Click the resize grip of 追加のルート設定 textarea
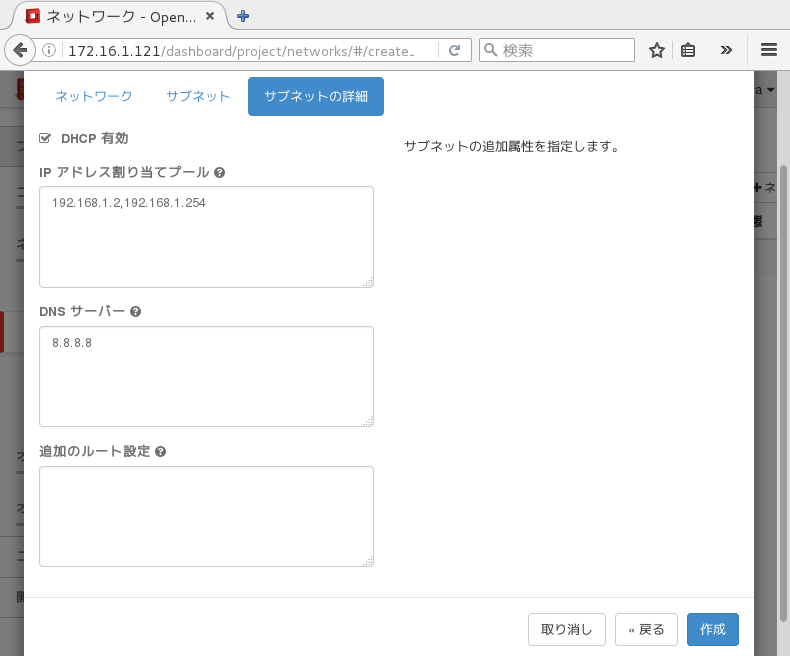The width and height of the screenshot is (790, 656). tap(368, 561)
